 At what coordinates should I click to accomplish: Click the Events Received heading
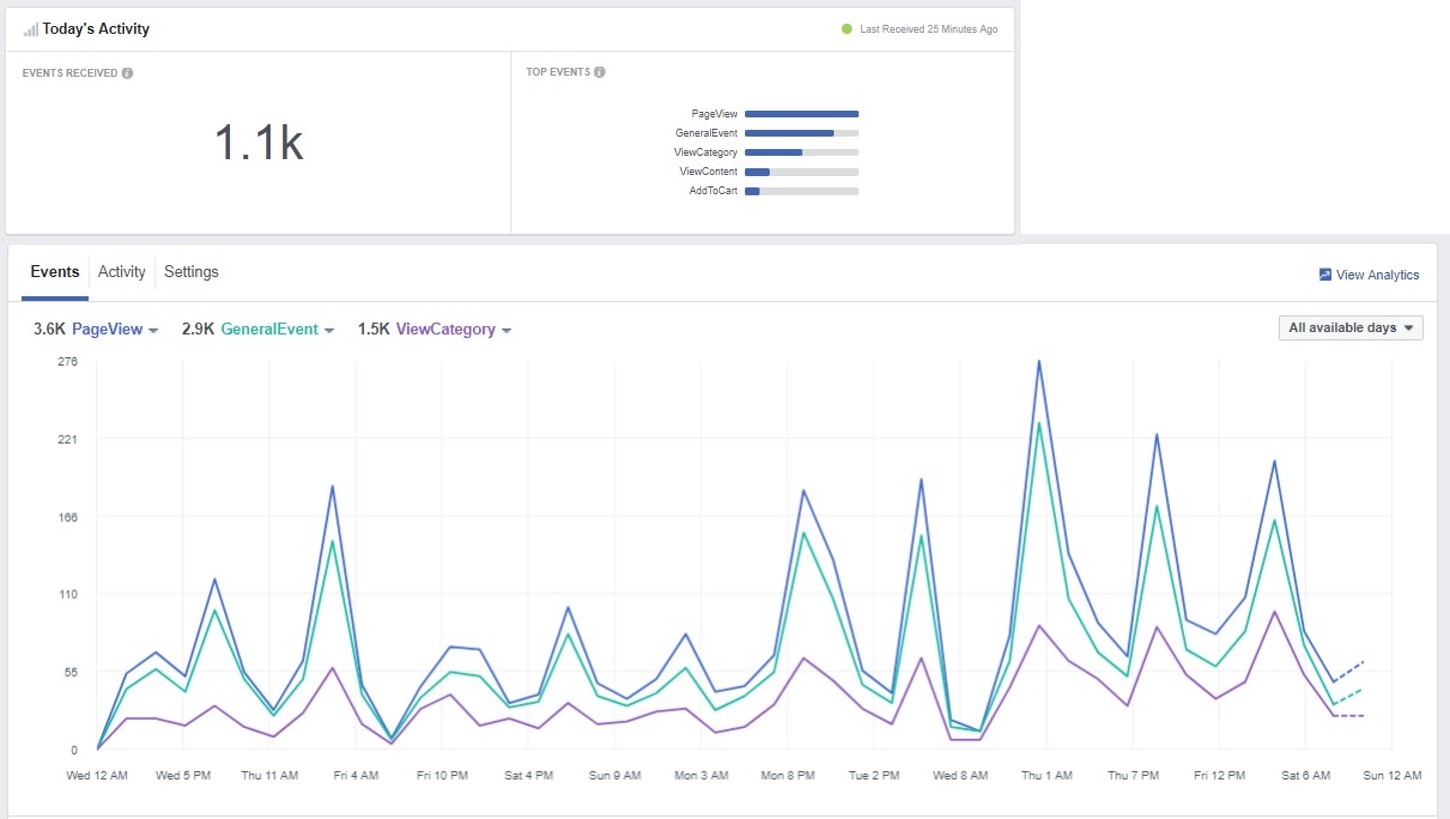coord(70,73)
